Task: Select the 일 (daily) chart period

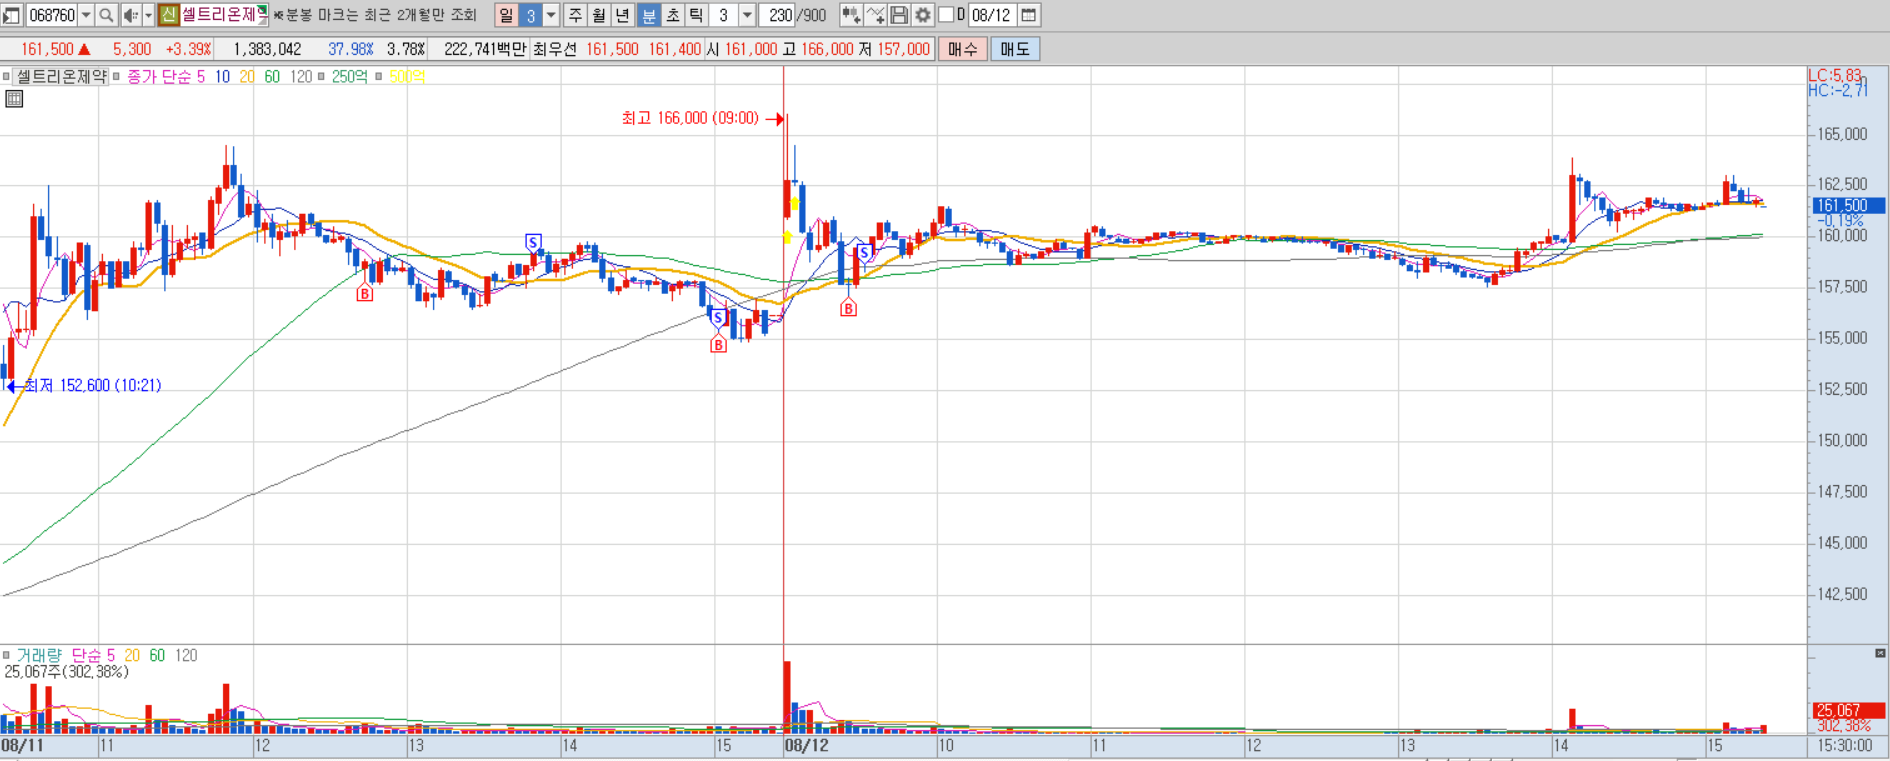Action: coord(506,15)
